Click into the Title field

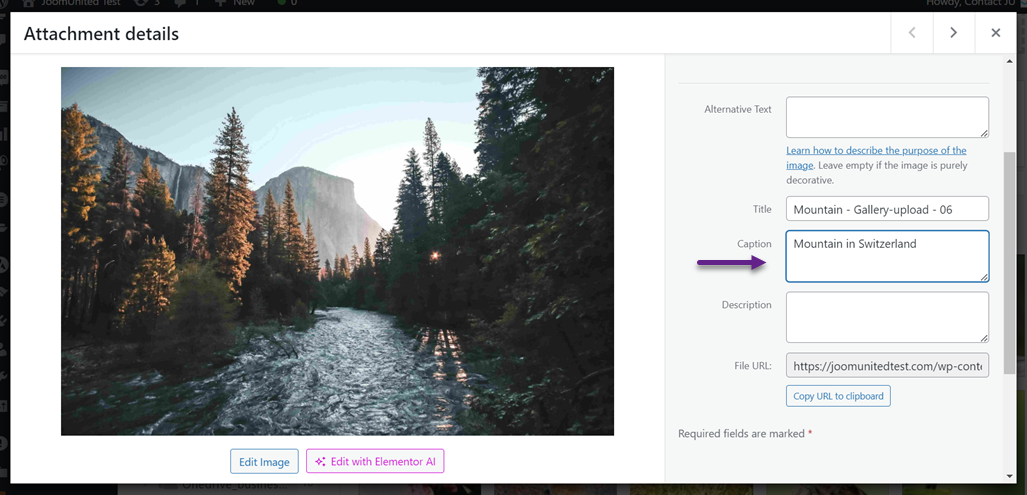(886, 208)
